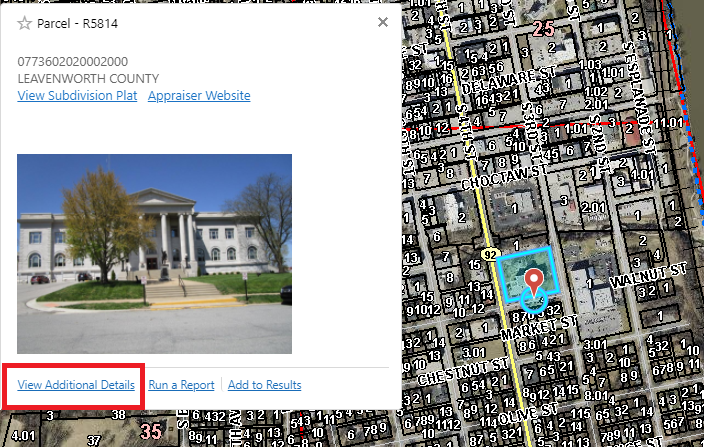
Task: Click the pink section number 25
Action: [x=544, y=29]
